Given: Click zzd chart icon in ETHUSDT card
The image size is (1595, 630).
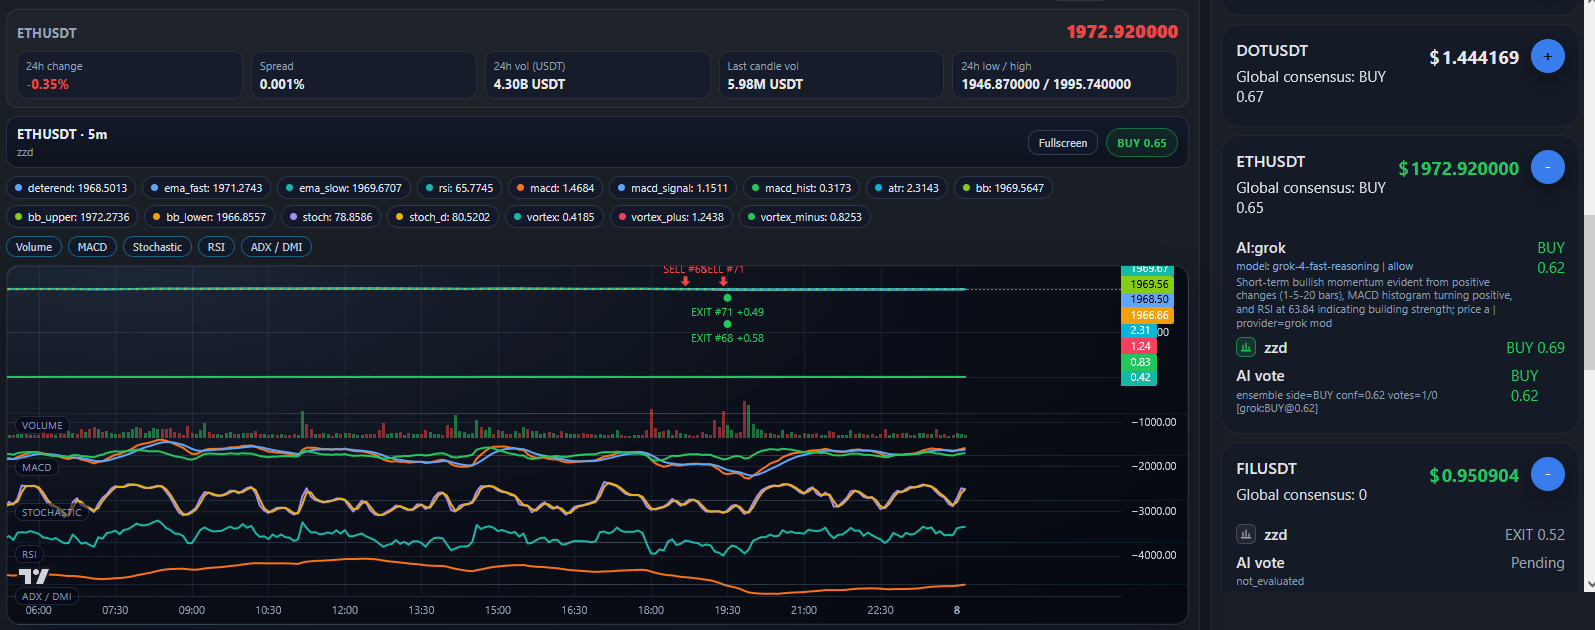Looking at the screenshot, I should [1246, 348].
